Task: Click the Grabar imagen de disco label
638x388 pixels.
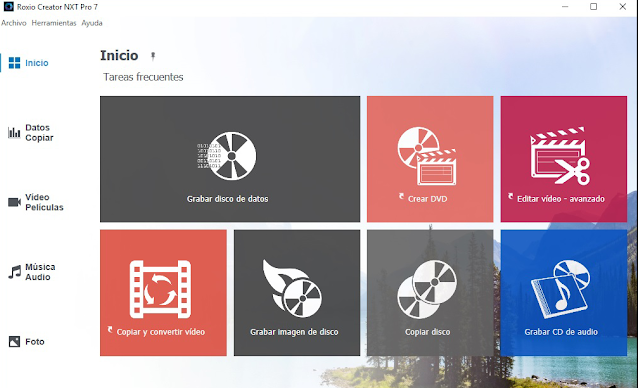Action: point(294,332)
